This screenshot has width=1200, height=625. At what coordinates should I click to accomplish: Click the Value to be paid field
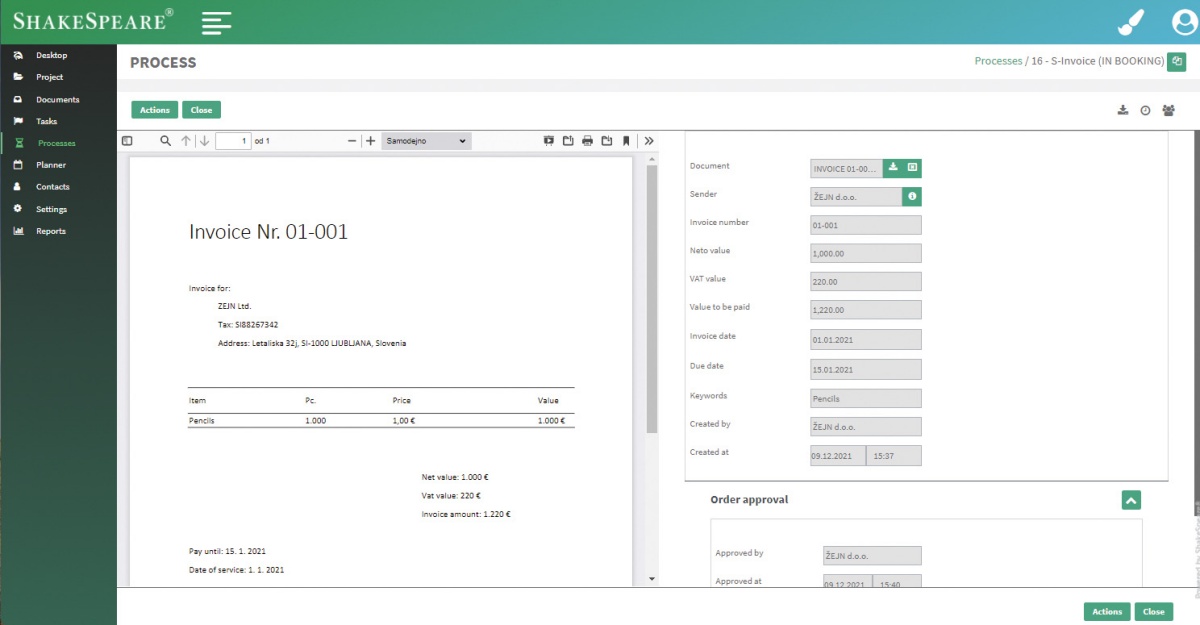tap(865, 310)
